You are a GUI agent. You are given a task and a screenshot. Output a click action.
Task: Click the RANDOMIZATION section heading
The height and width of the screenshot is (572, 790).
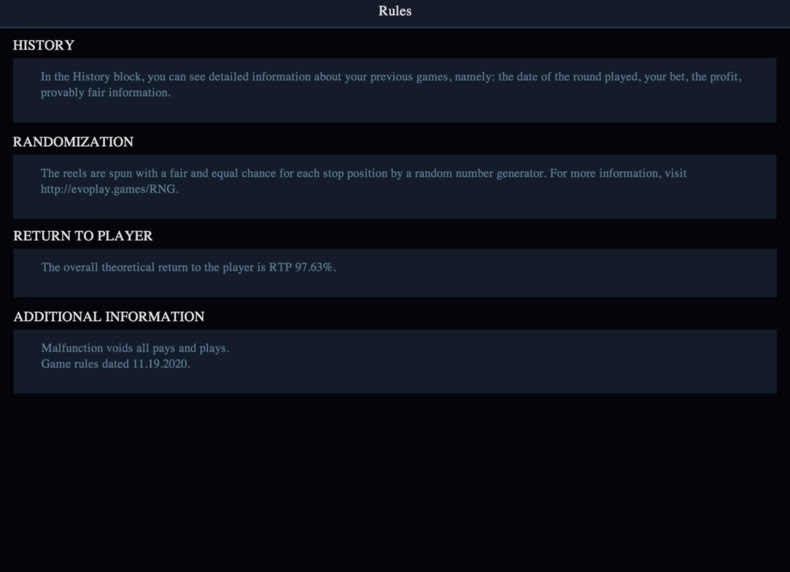pos(73,142)
